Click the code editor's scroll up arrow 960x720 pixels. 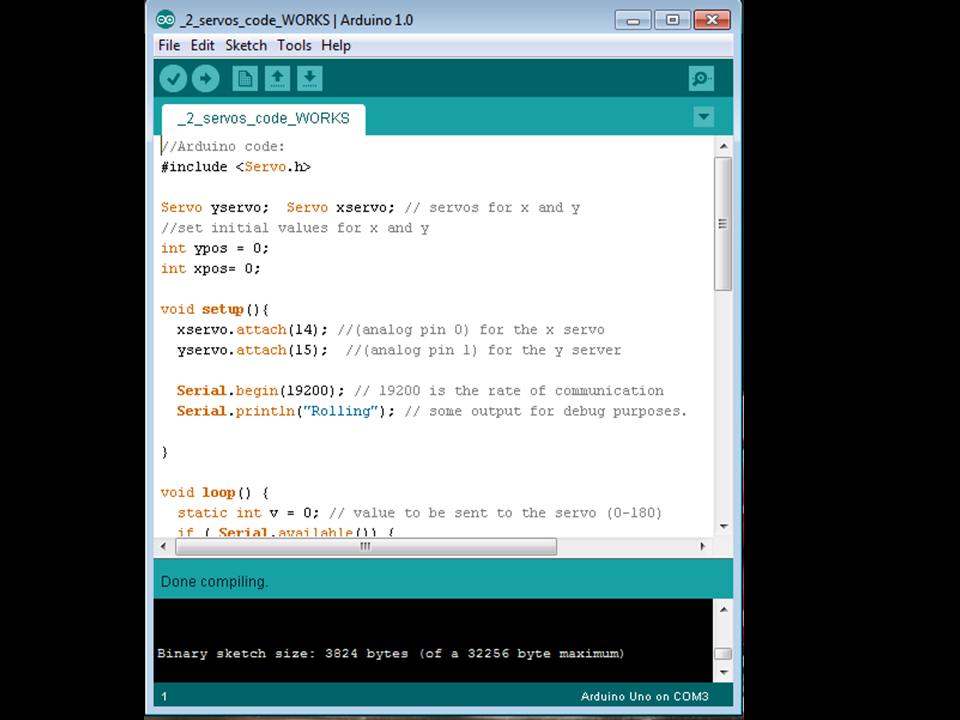(724, 146)
